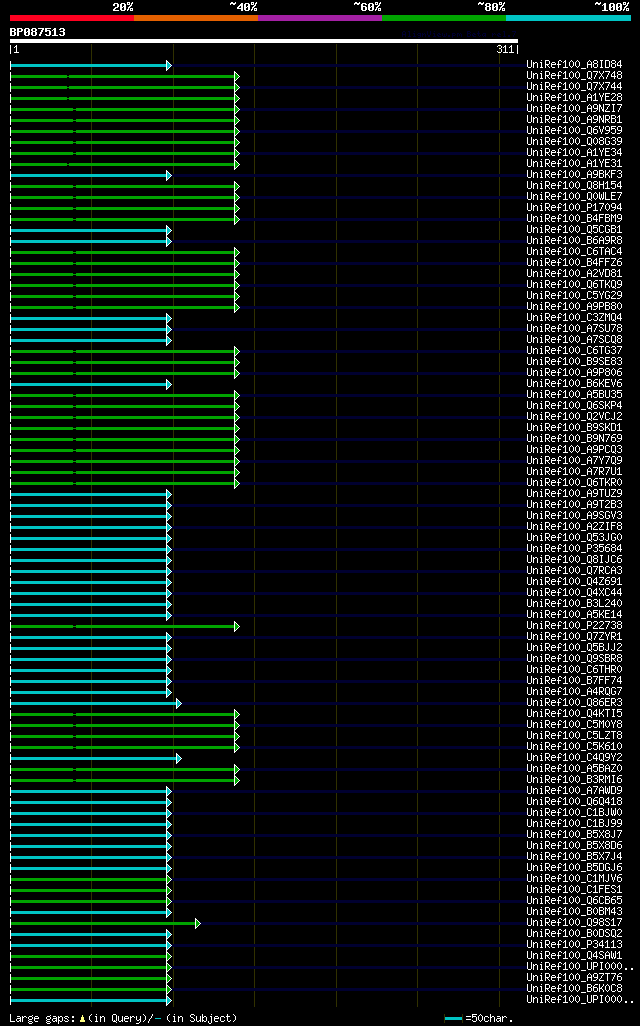Select hit UniRef100_B3RMI6

click(574, 779)
